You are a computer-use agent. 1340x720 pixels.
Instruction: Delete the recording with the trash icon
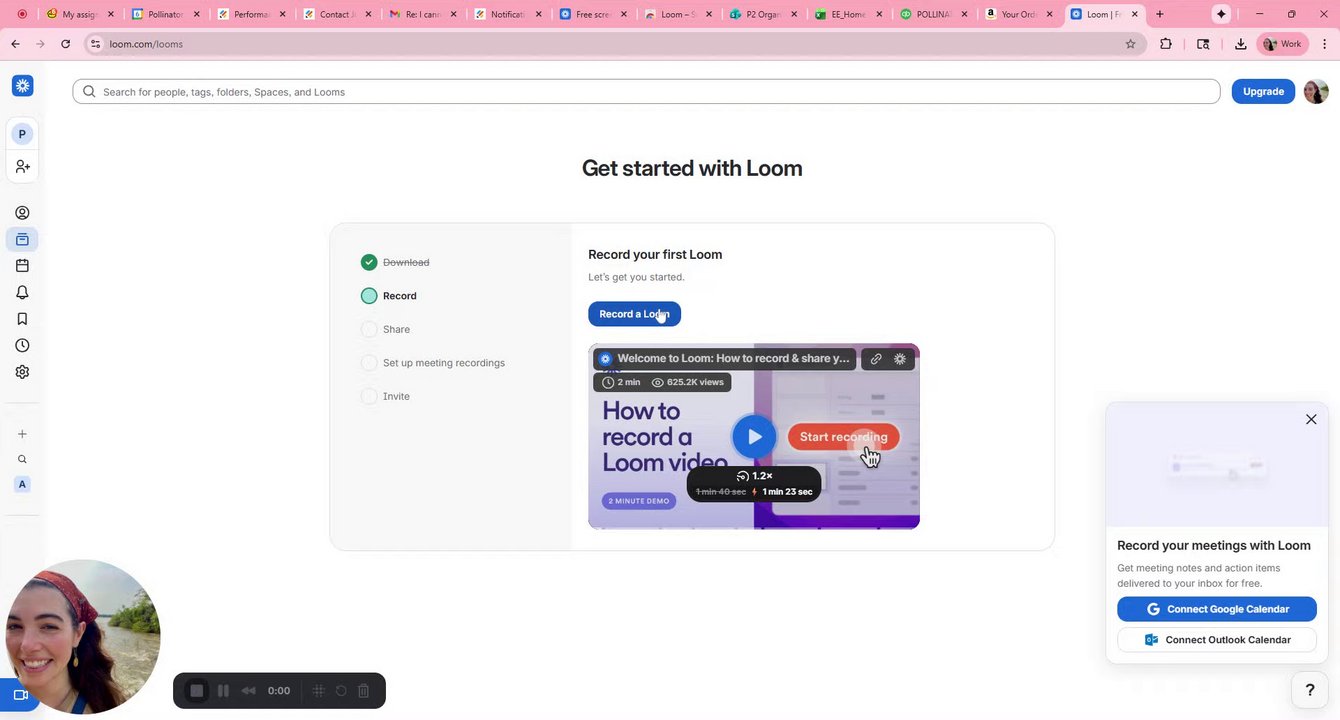coord(364,691)
